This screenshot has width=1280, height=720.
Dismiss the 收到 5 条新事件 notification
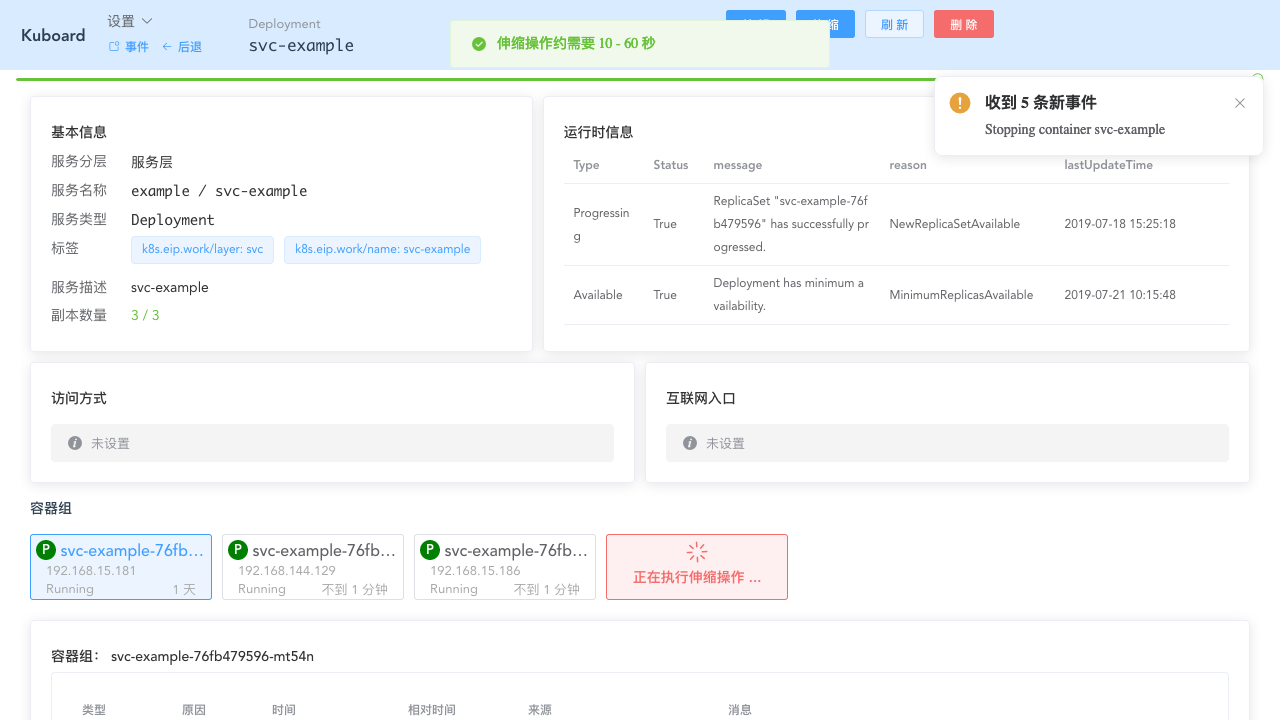coord(1240,103)
